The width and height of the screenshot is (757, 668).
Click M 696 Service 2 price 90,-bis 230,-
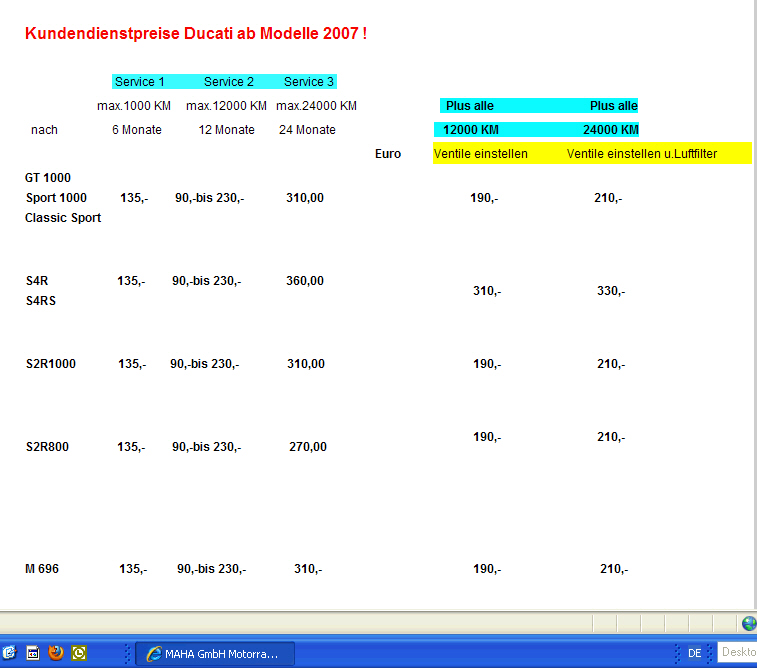[211, 569]
